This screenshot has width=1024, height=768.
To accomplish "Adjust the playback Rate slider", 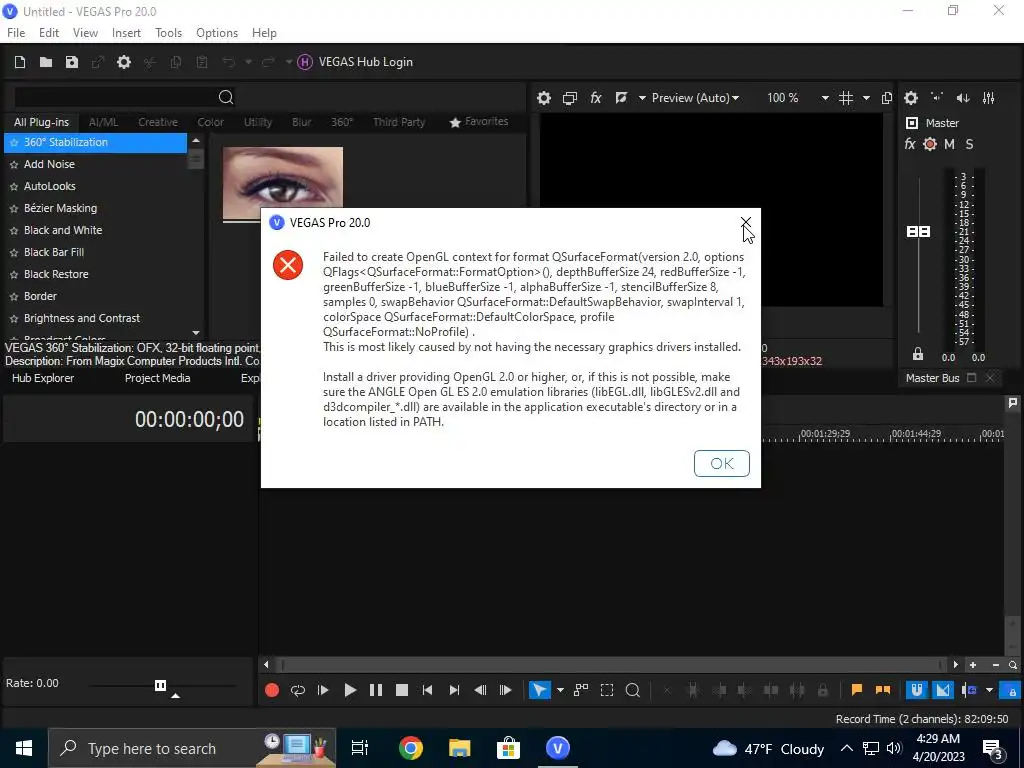I will click(160, 685).
